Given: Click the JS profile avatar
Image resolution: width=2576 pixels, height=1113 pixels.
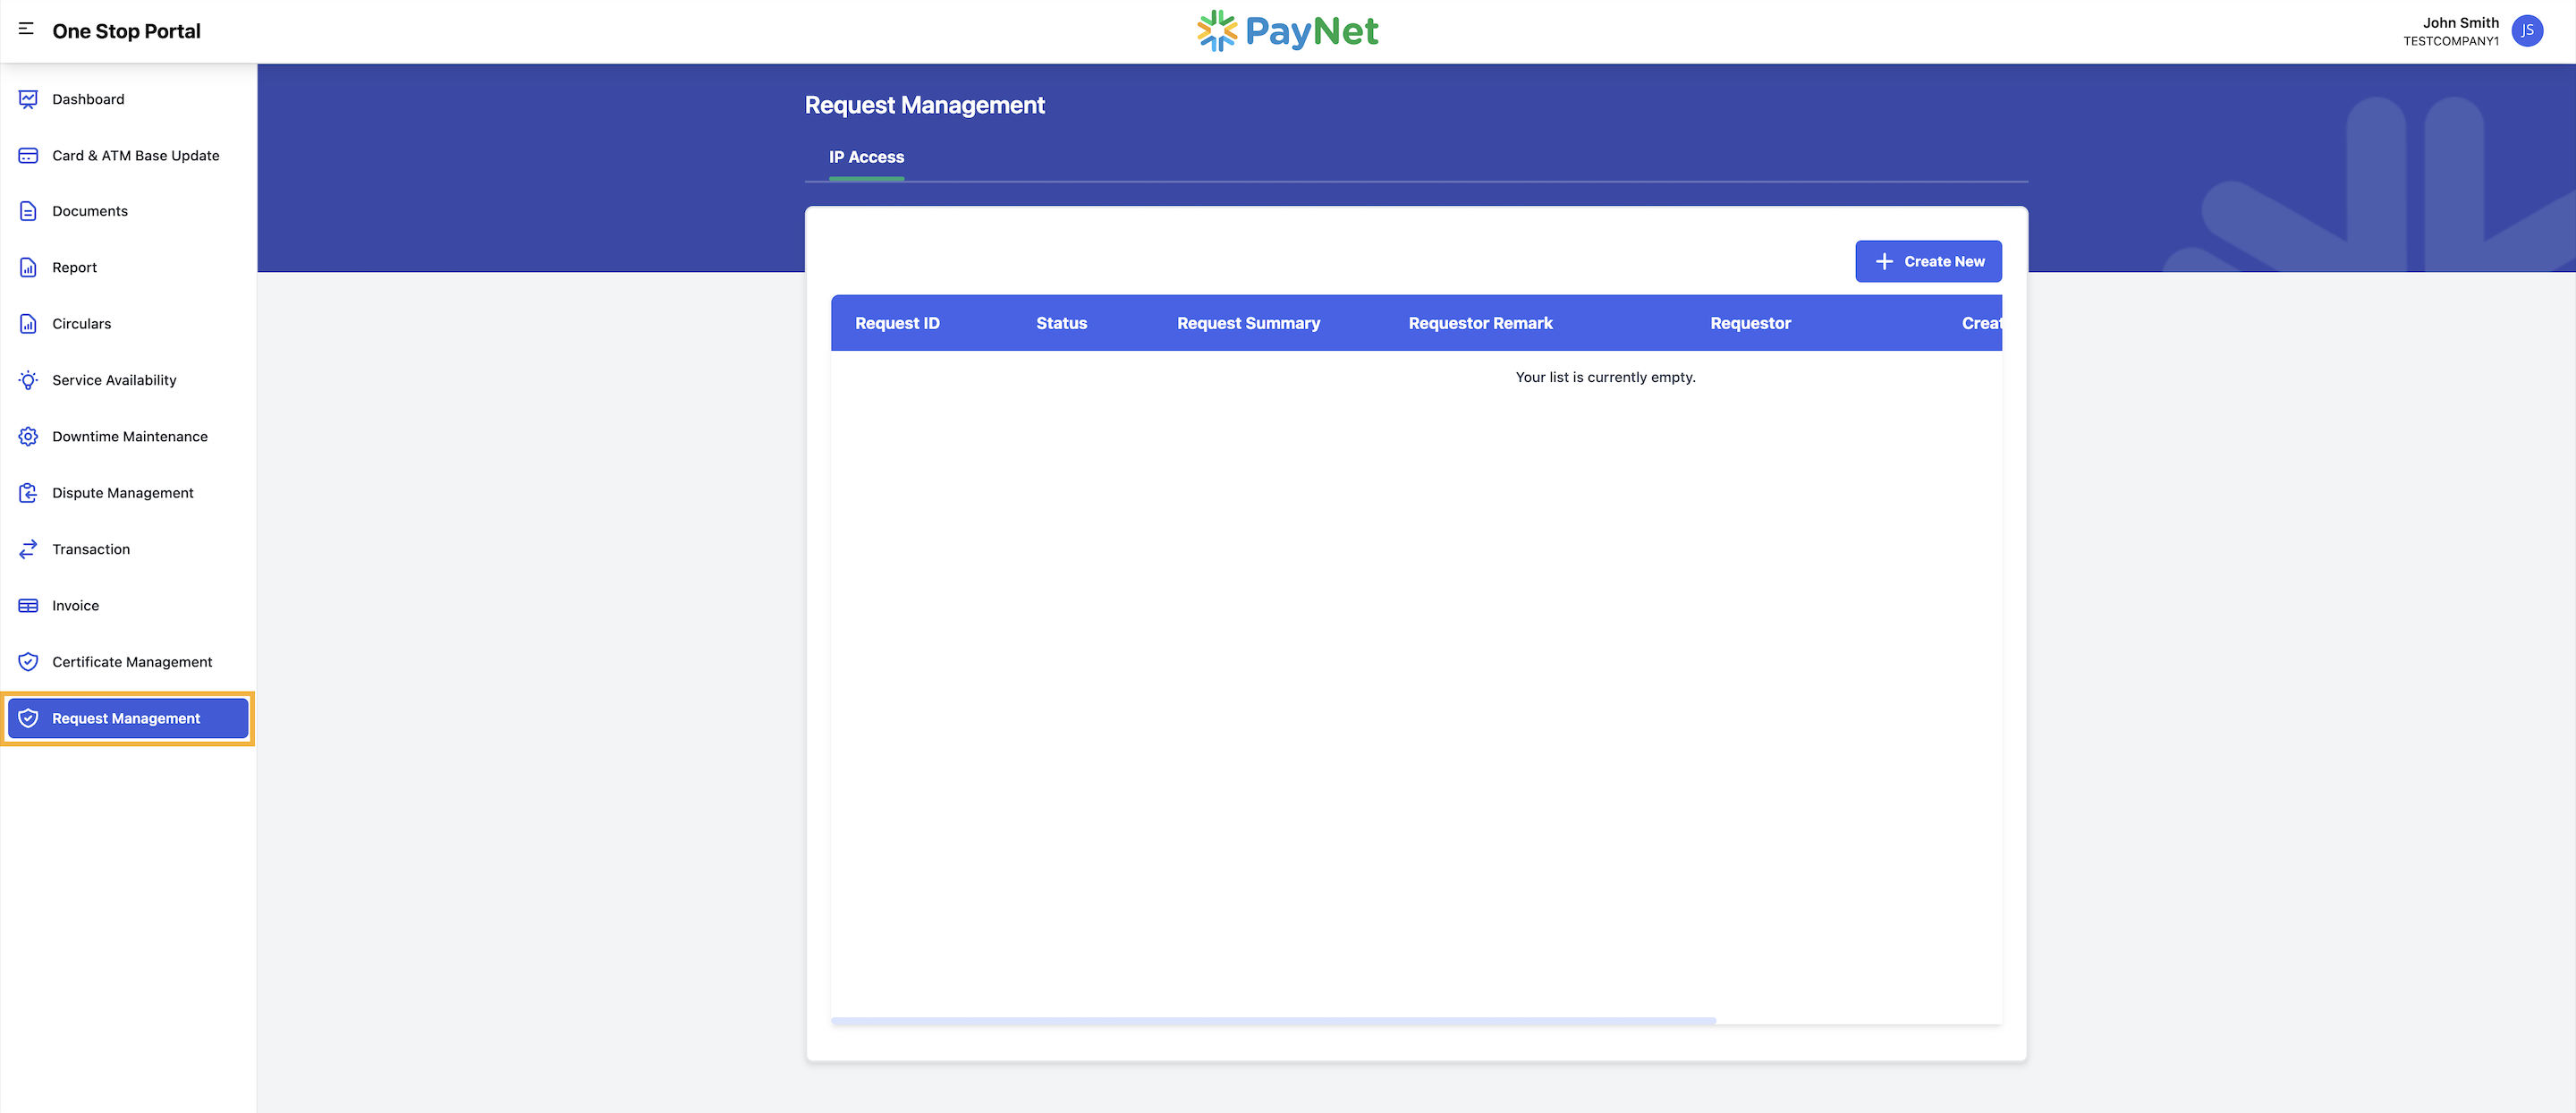Looking at the screenshot, I should pos(2528,31).
